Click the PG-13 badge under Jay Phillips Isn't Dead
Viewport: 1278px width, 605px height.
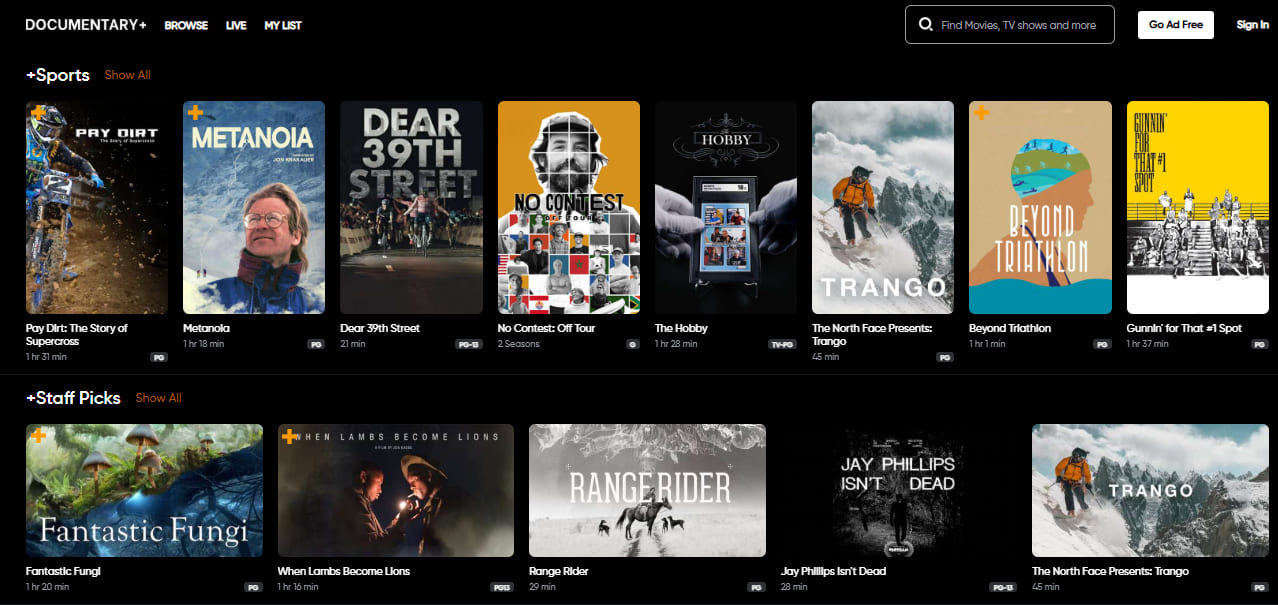pos(1003,587)
